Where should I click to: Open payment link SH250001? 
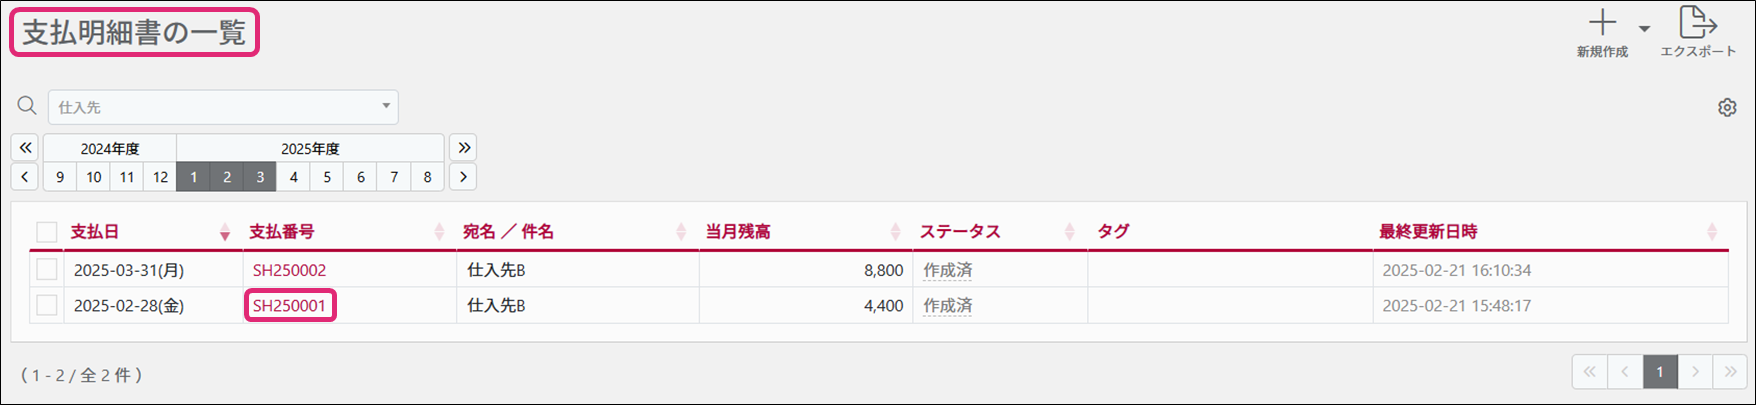pos(289,305)
